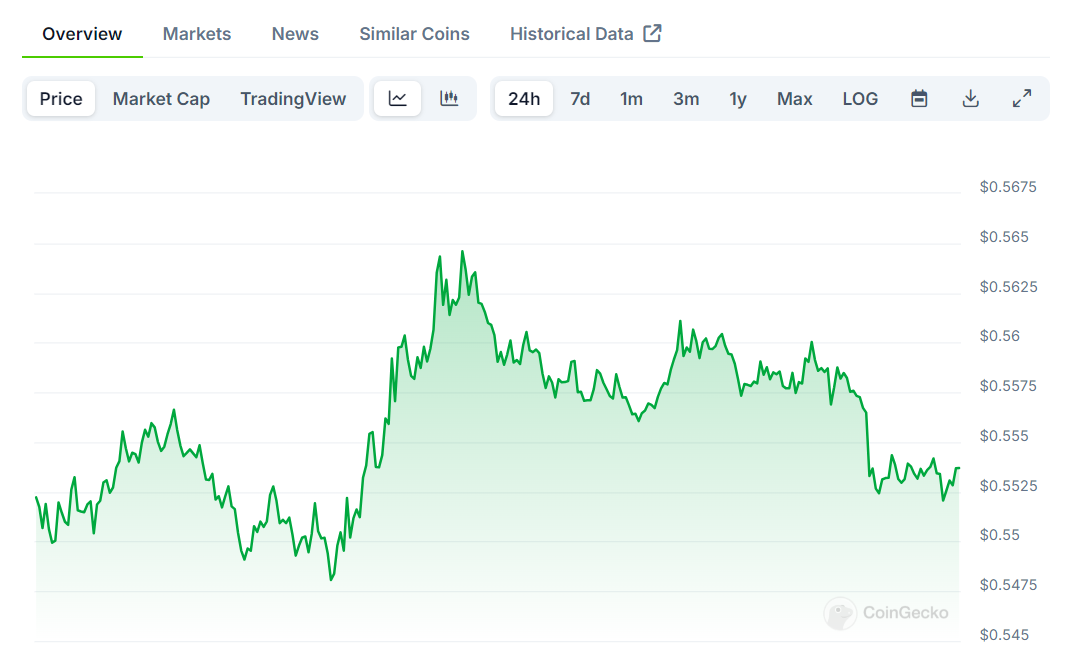Switch chart to Market Cap
This screenshot has height=666, width=1066.
tap(161, 99)
